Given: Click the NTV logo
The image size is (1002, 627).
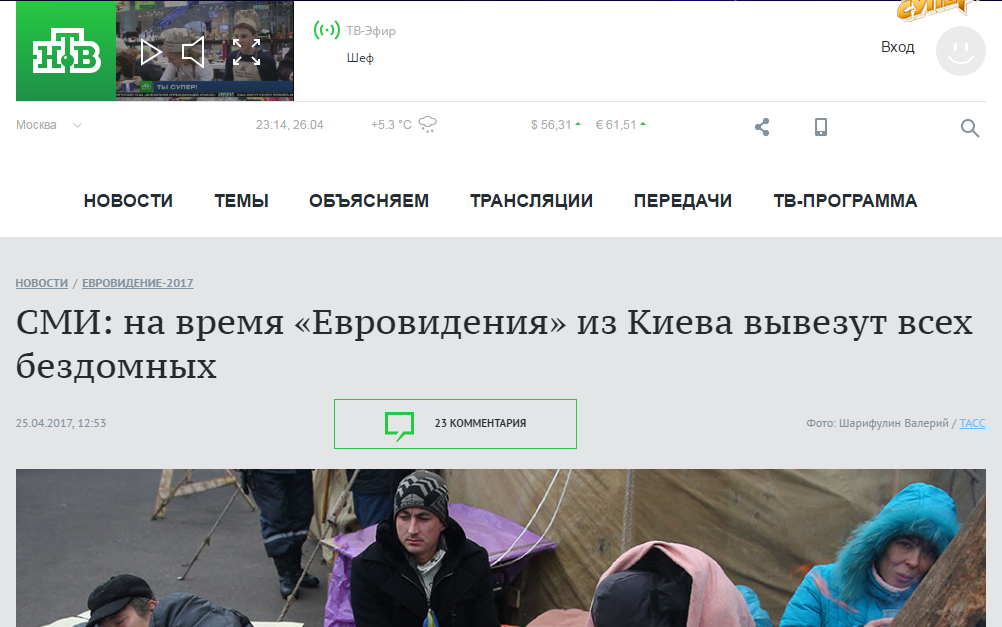Looking at the screenshot, I should click(66, 51).
